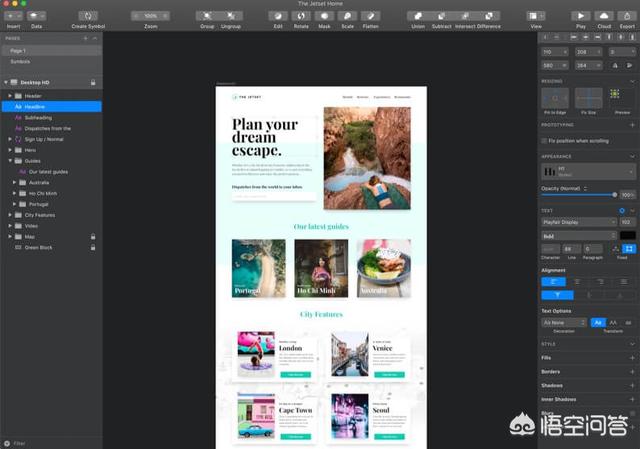Start the prototype with Play

[x=581, y=16]
